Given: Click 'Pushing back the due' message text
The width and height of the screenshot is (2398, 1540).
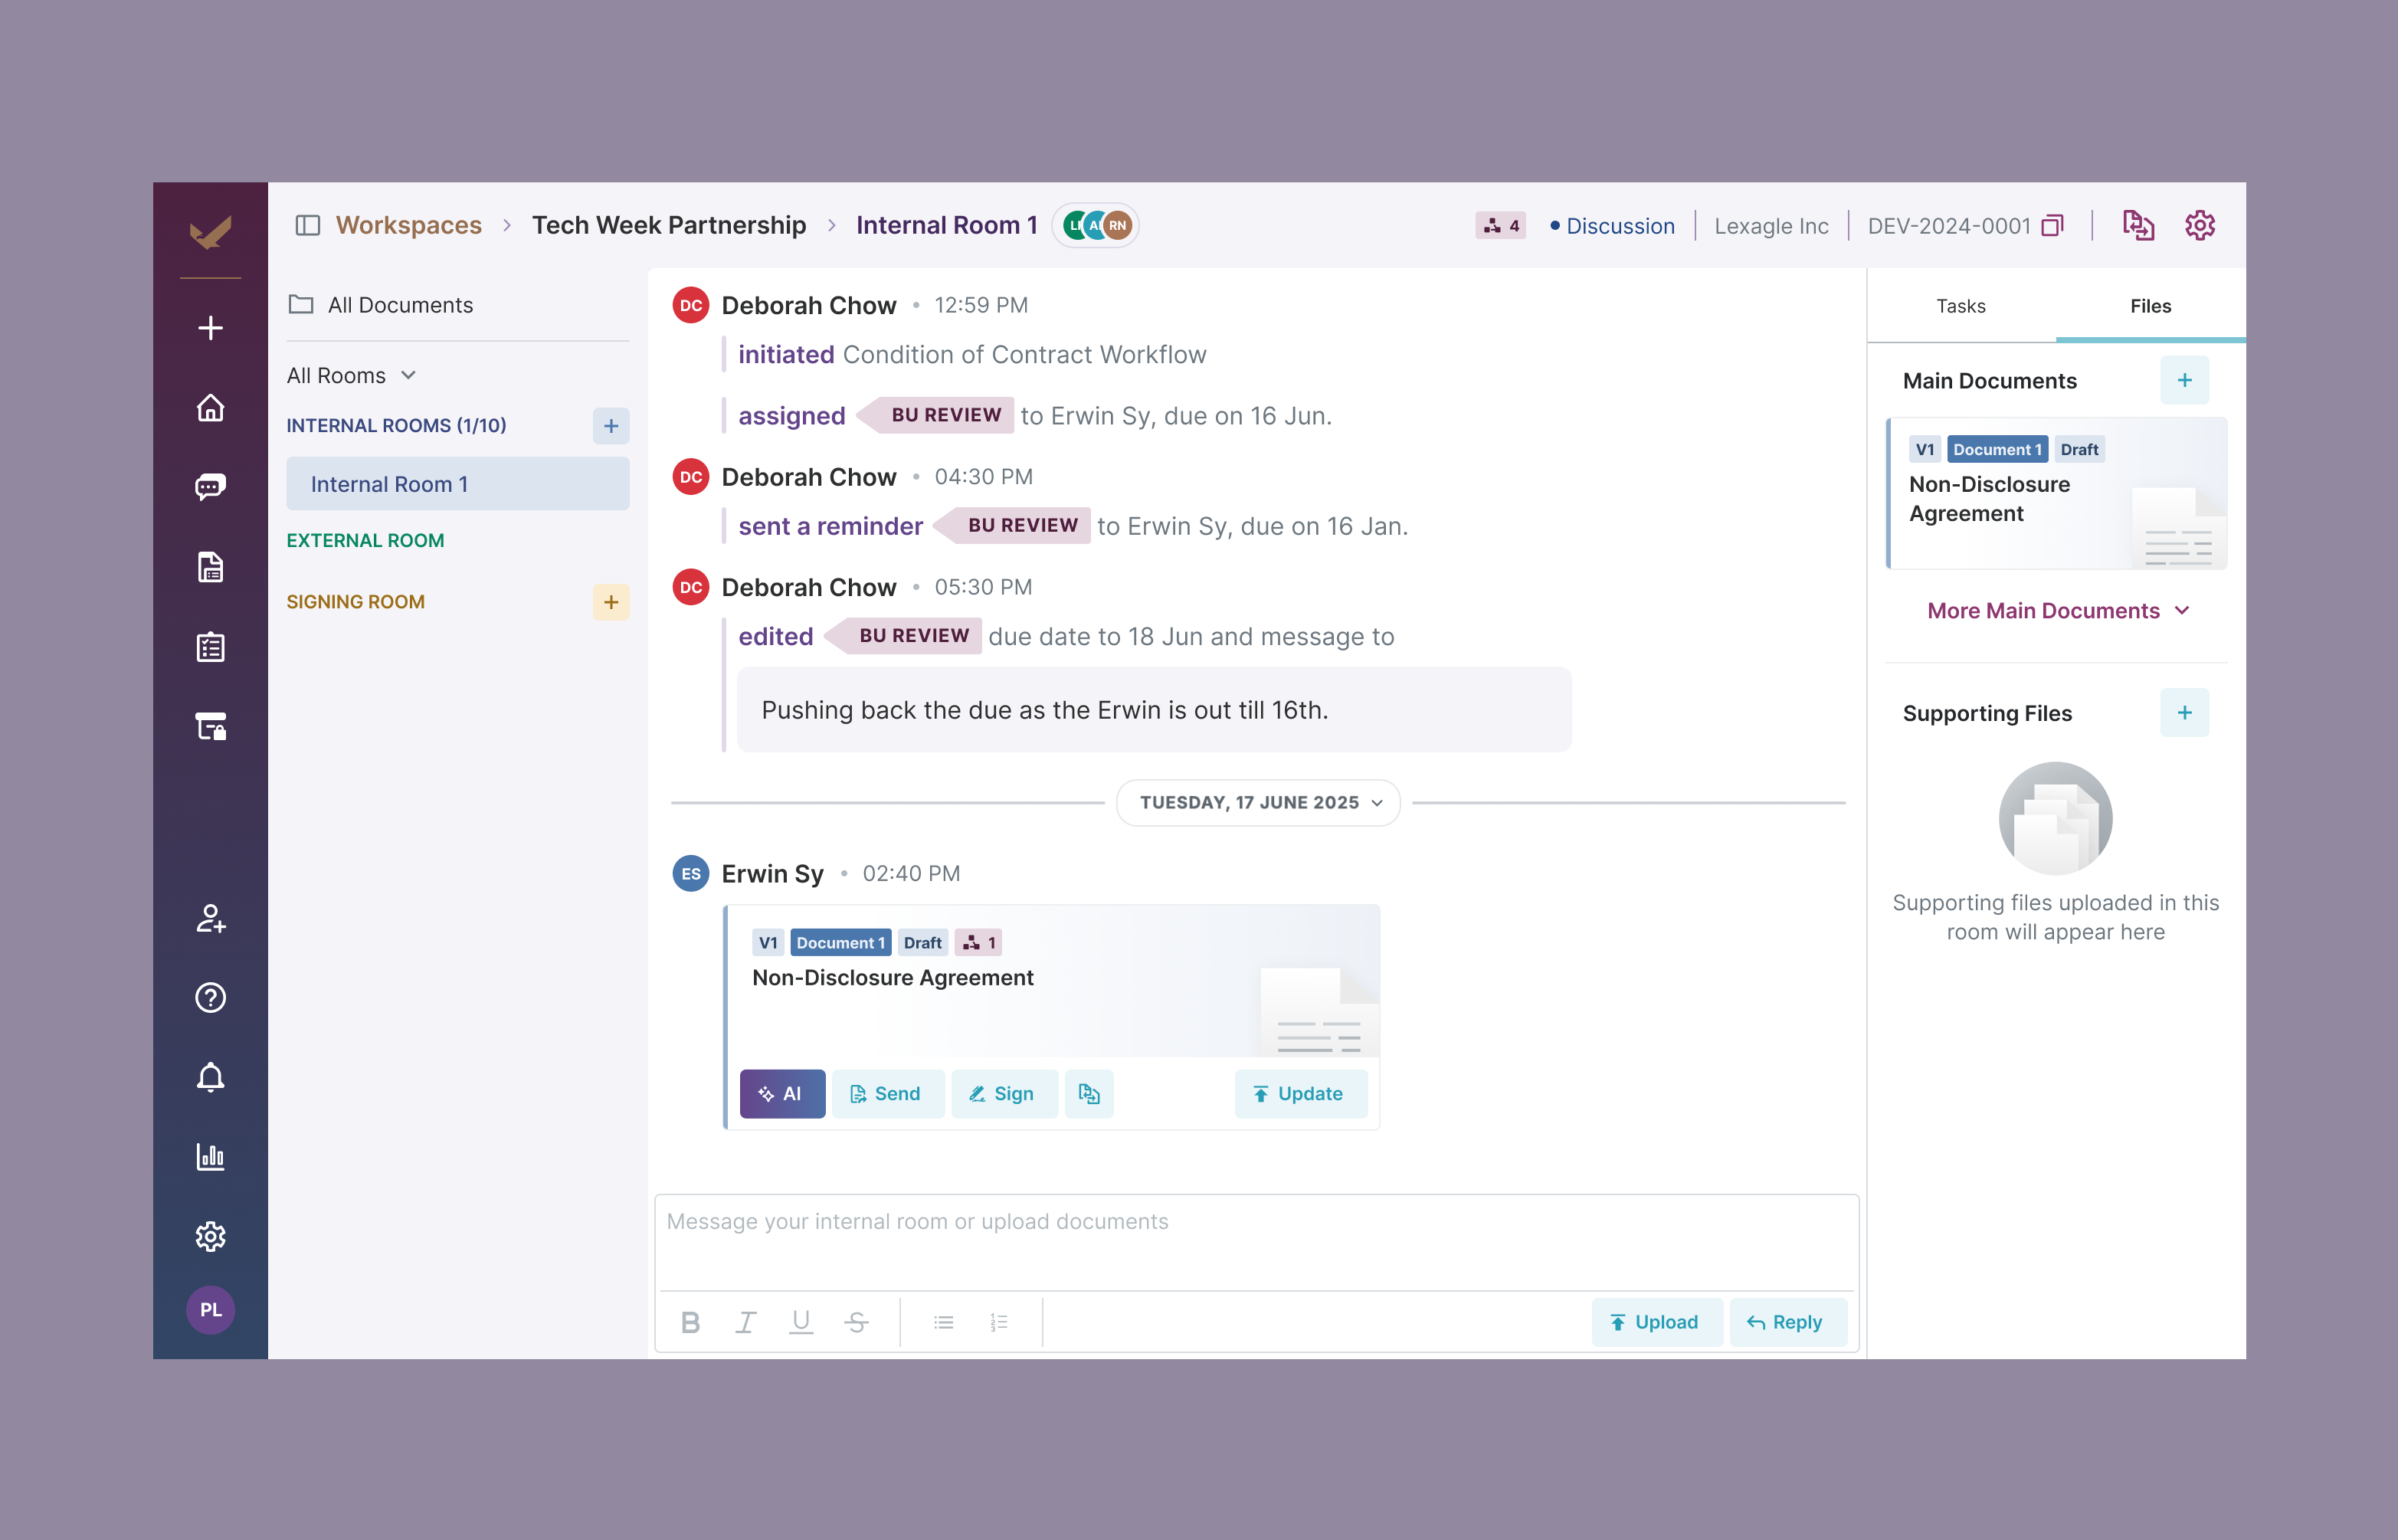Looking at the screenshot, I should [x=1045, y=710].
